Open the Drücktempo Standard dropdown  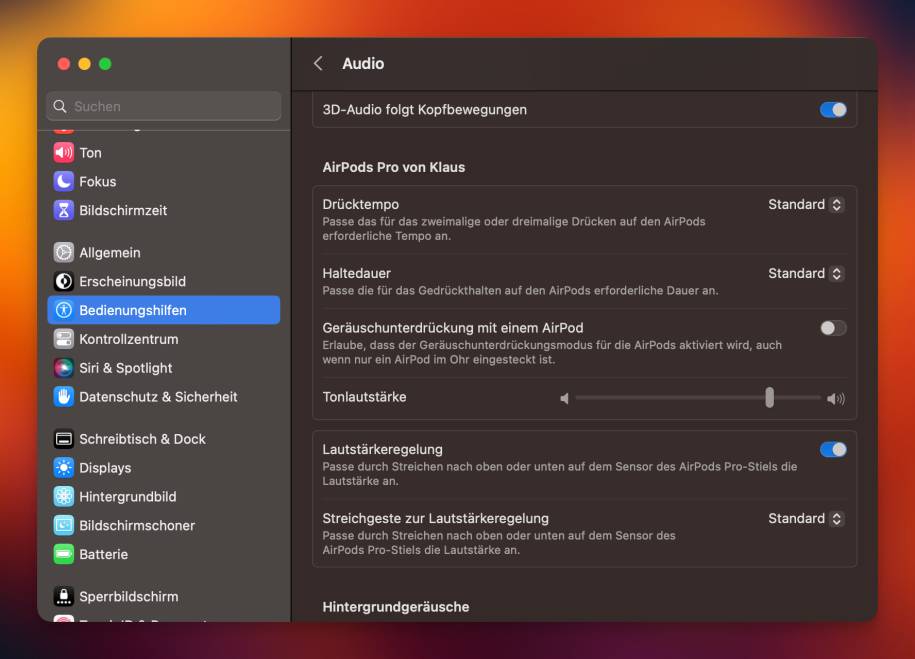[805, 205]
